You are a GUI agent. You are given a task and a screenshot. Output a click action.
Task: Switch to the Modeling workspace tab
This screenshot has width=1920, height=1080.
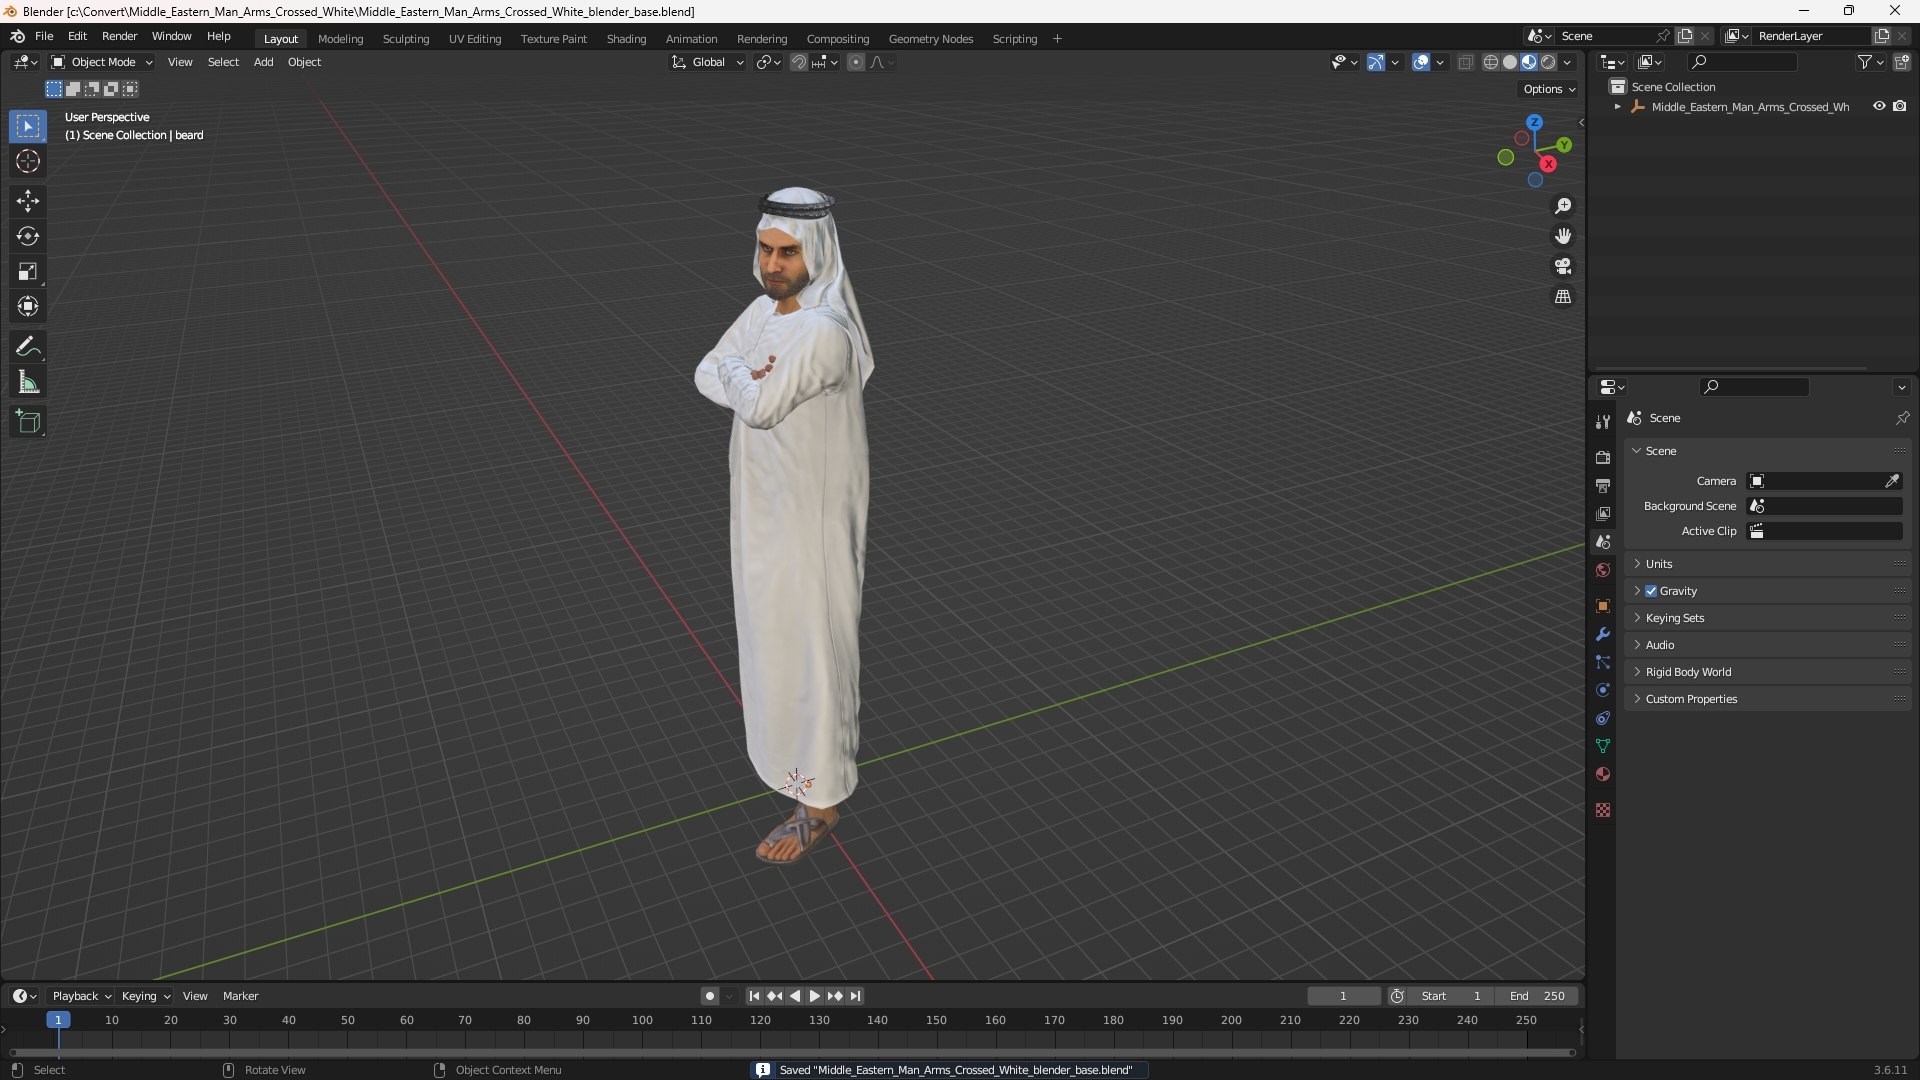(340, 39)
